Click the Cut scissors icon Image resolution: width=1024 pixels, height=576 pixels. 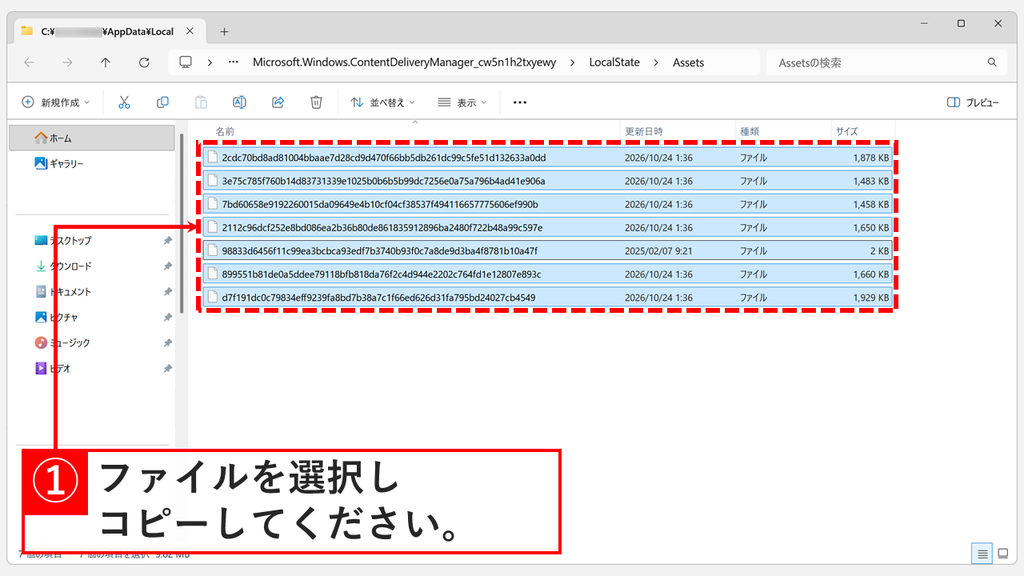click(x=124, y=102)
